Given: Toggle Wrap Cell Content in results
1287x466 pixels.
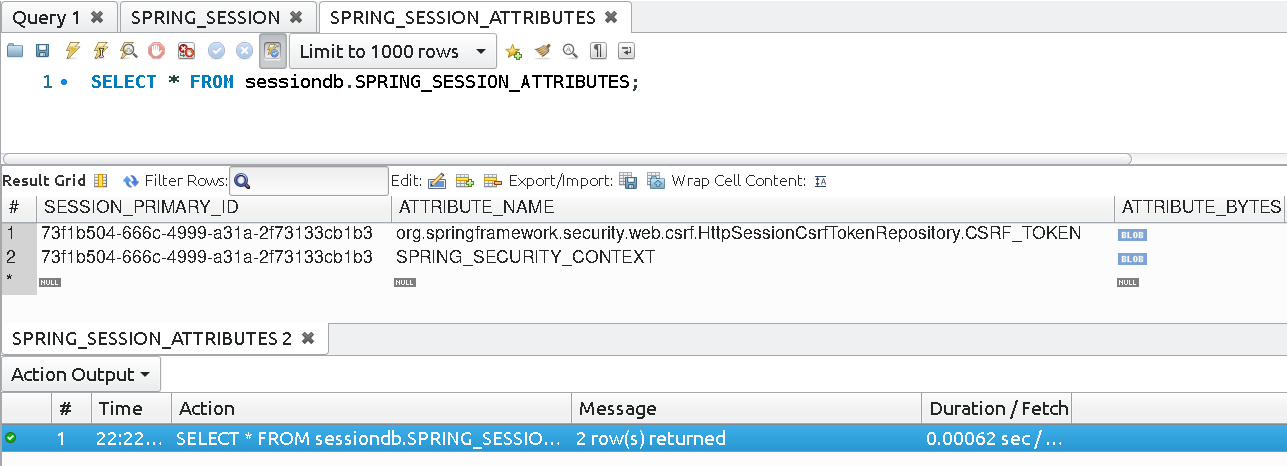Looking at the screenshot, I should (820, 181).
